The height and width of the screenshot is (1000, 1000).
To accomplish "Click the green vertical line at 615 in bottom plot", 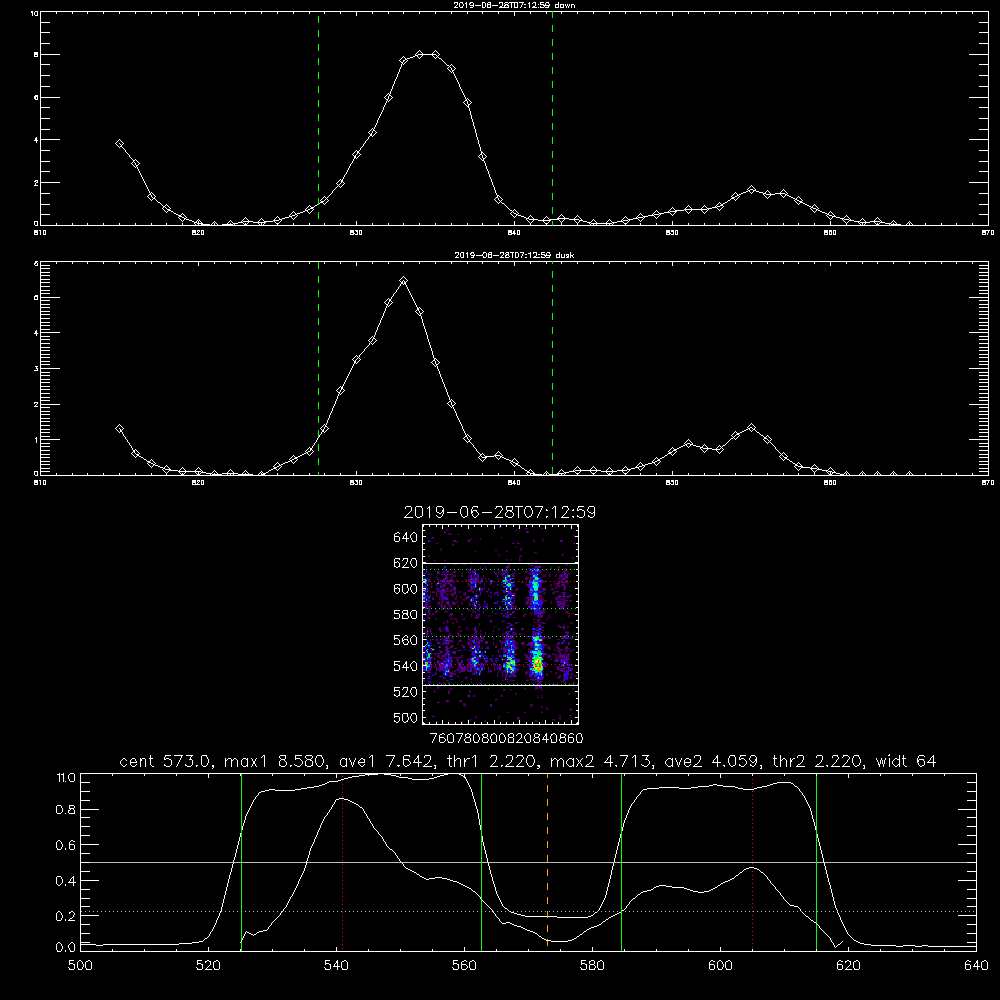I will coord(816,861).
